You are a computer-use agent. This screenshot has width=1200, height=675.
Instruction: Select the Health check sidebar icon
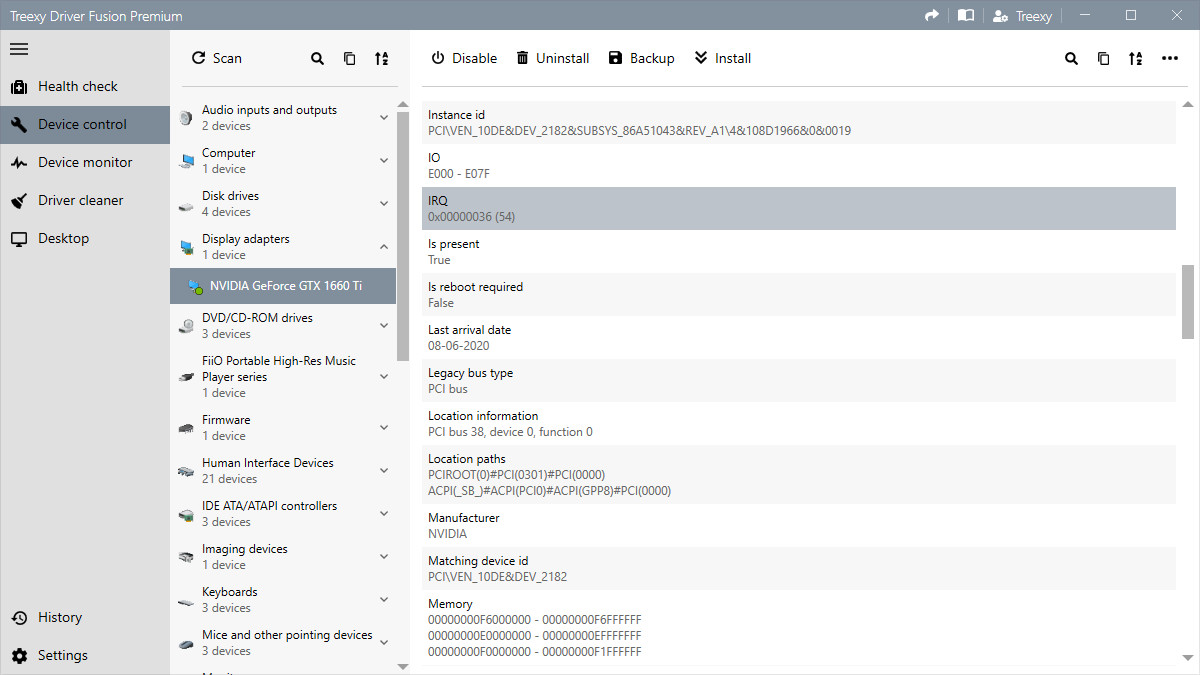pos(17,86)
